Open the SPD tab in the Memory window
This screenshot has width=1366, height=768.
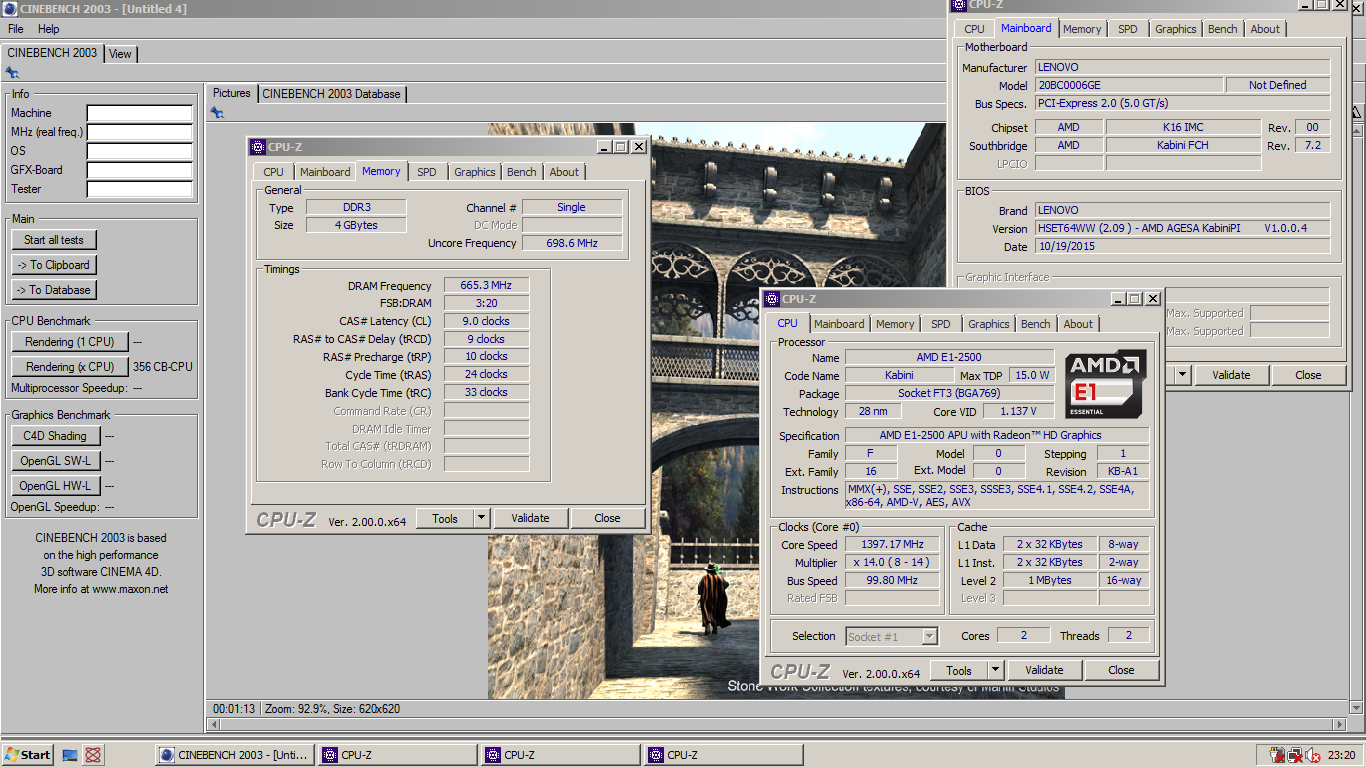pyautogui.click(x=427, y=172)
